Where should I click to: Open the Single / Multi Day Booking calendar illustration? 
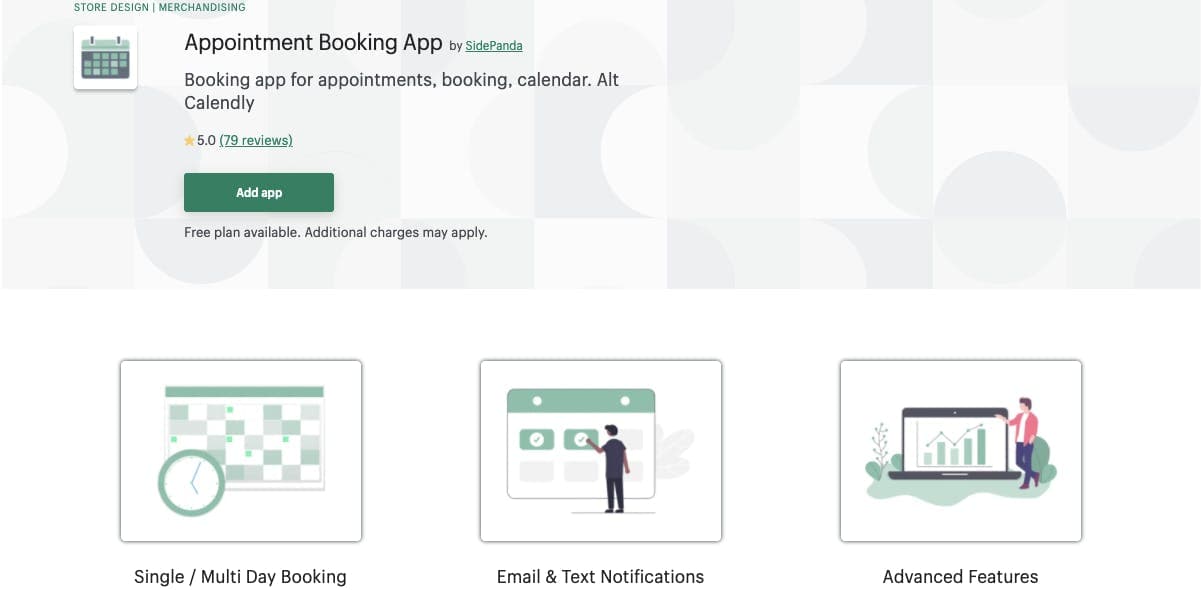pos(240,449)
